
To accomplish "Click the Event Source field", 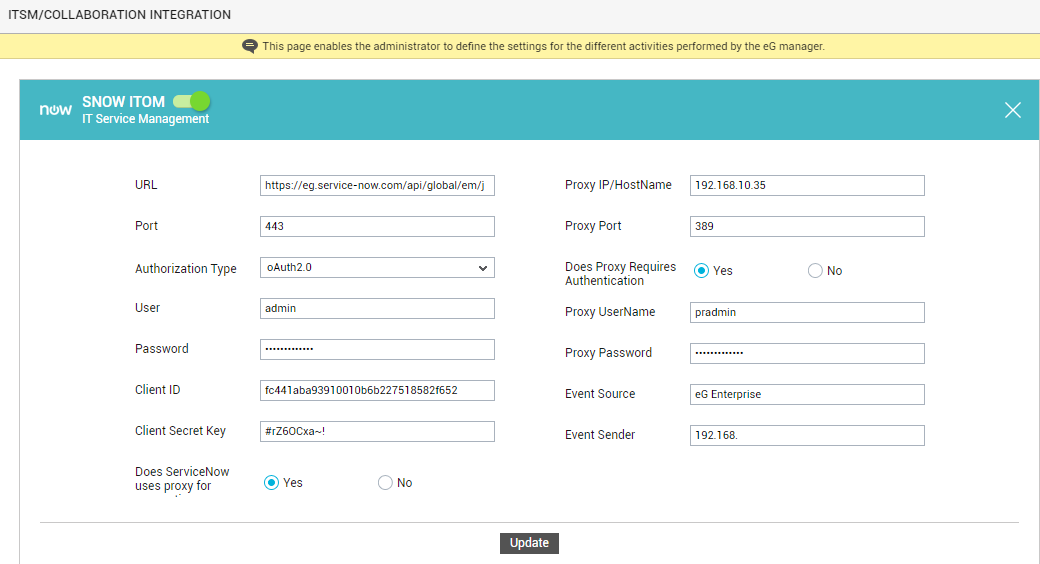I will [x=807, y=395].
